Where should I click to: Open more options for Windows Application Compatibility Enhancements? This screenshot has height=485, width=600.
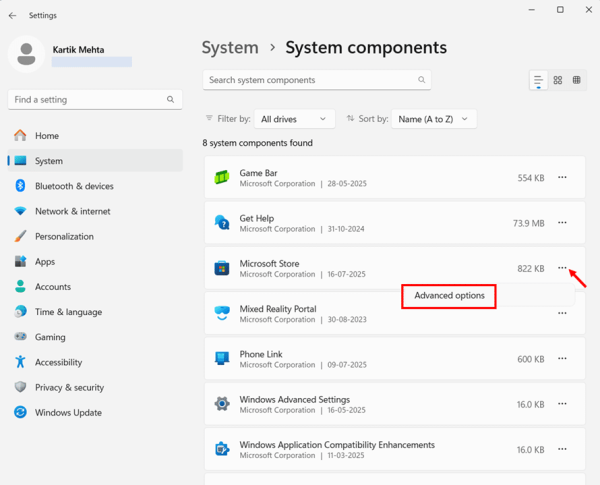[562, 449]
